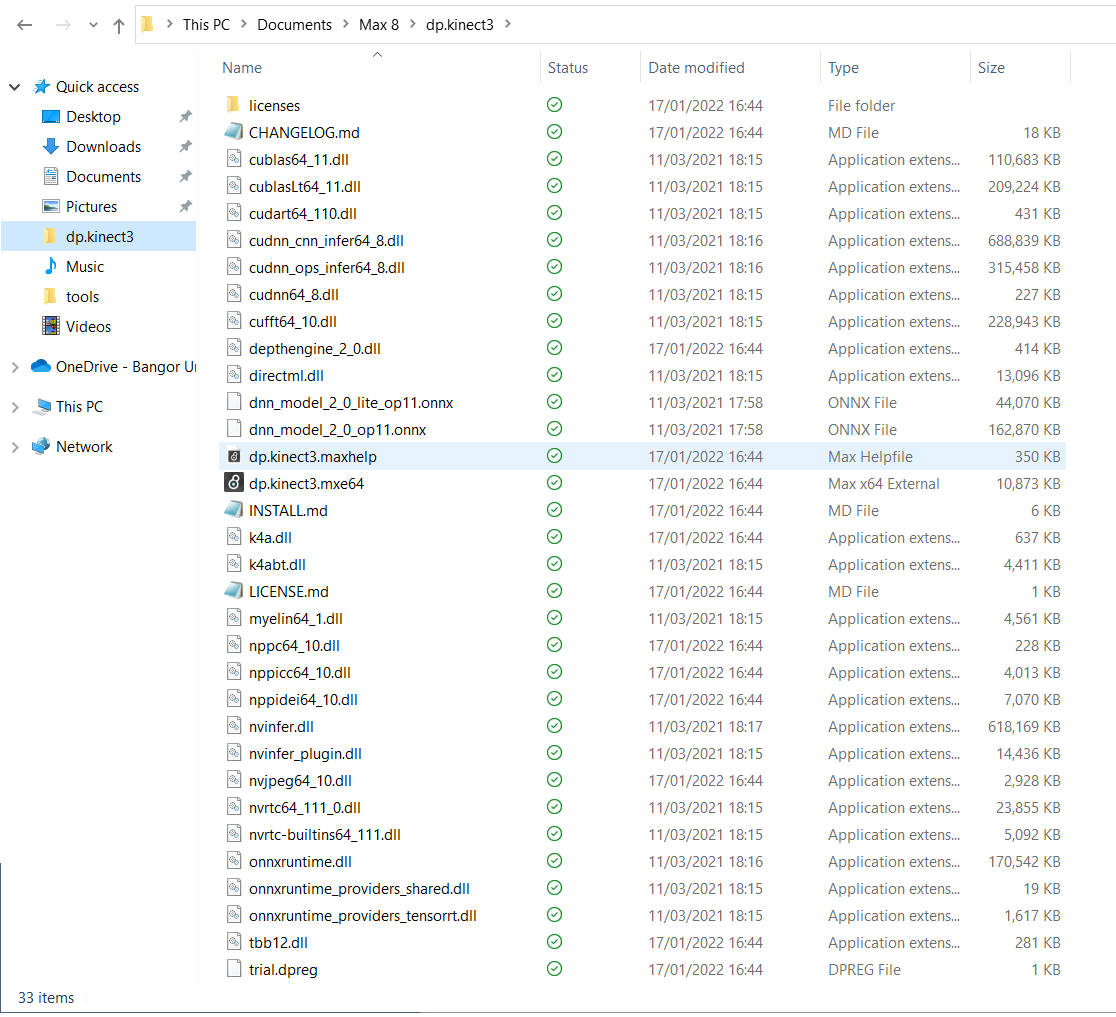Click the Documents pin icon in sidebar
This screenshot has height=1017, width=1116.
(185, 176)
